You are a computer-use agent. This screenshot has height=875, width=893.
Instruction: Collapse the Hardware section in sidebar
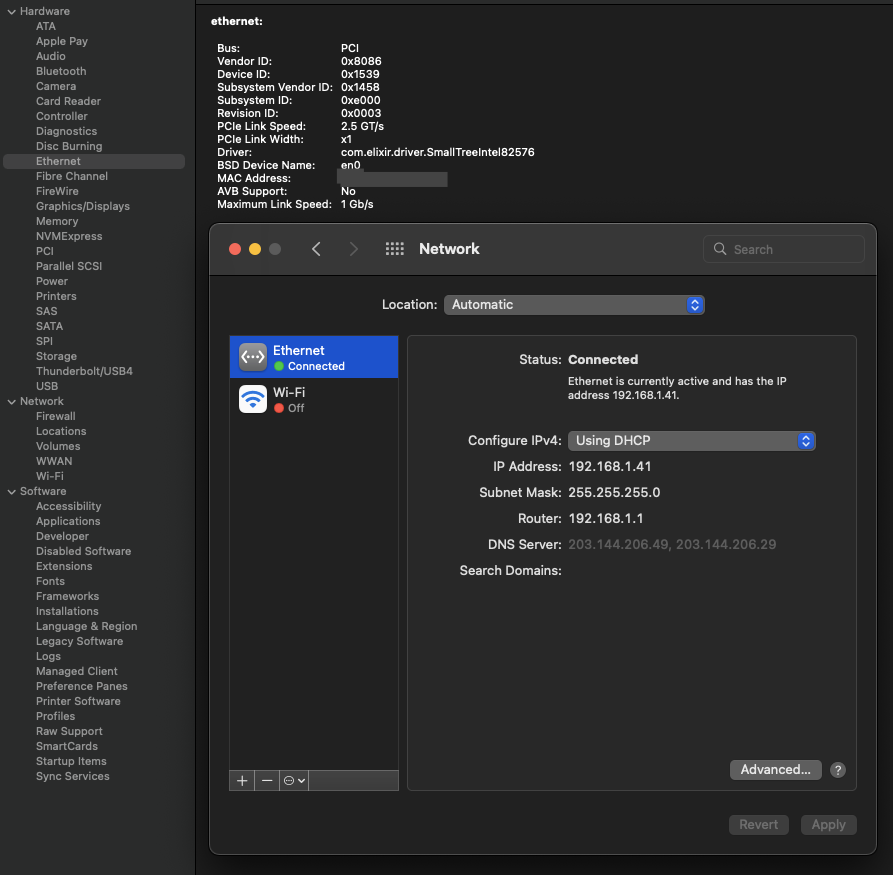(x=11, y=11)
